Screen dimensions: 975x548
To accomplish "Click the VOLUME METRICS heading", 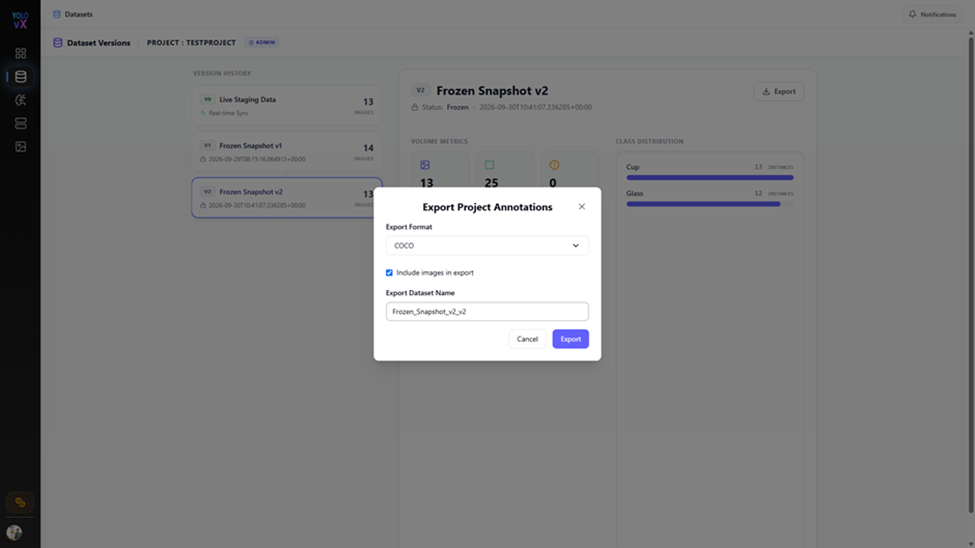I will point(439,141).
